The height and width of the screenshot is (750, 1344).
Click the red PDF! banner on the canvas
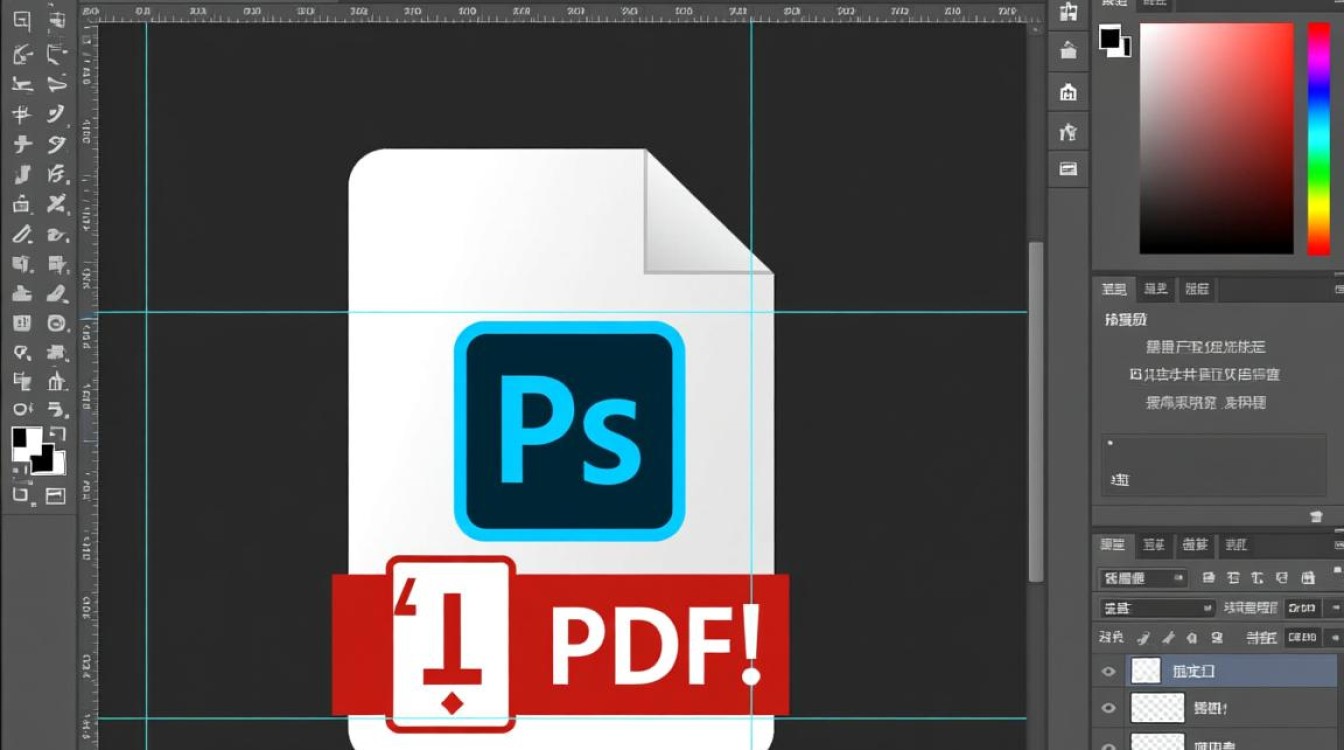point(560,645)
